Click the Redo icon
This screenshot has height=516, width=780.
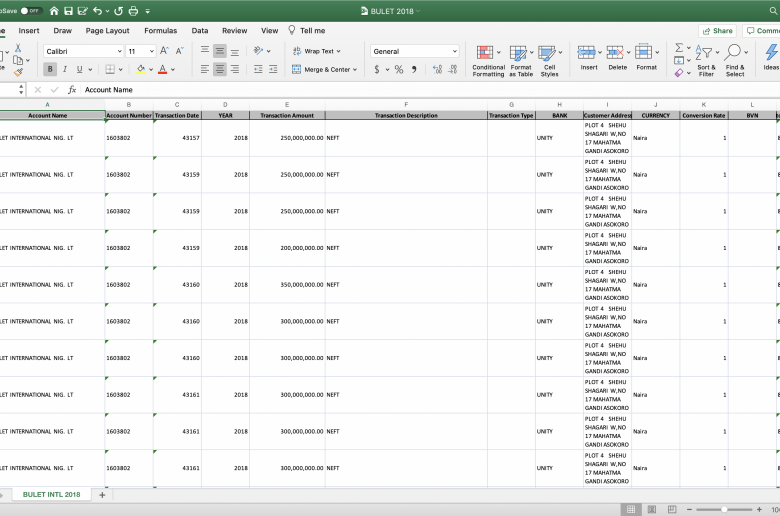click(118, 10)
